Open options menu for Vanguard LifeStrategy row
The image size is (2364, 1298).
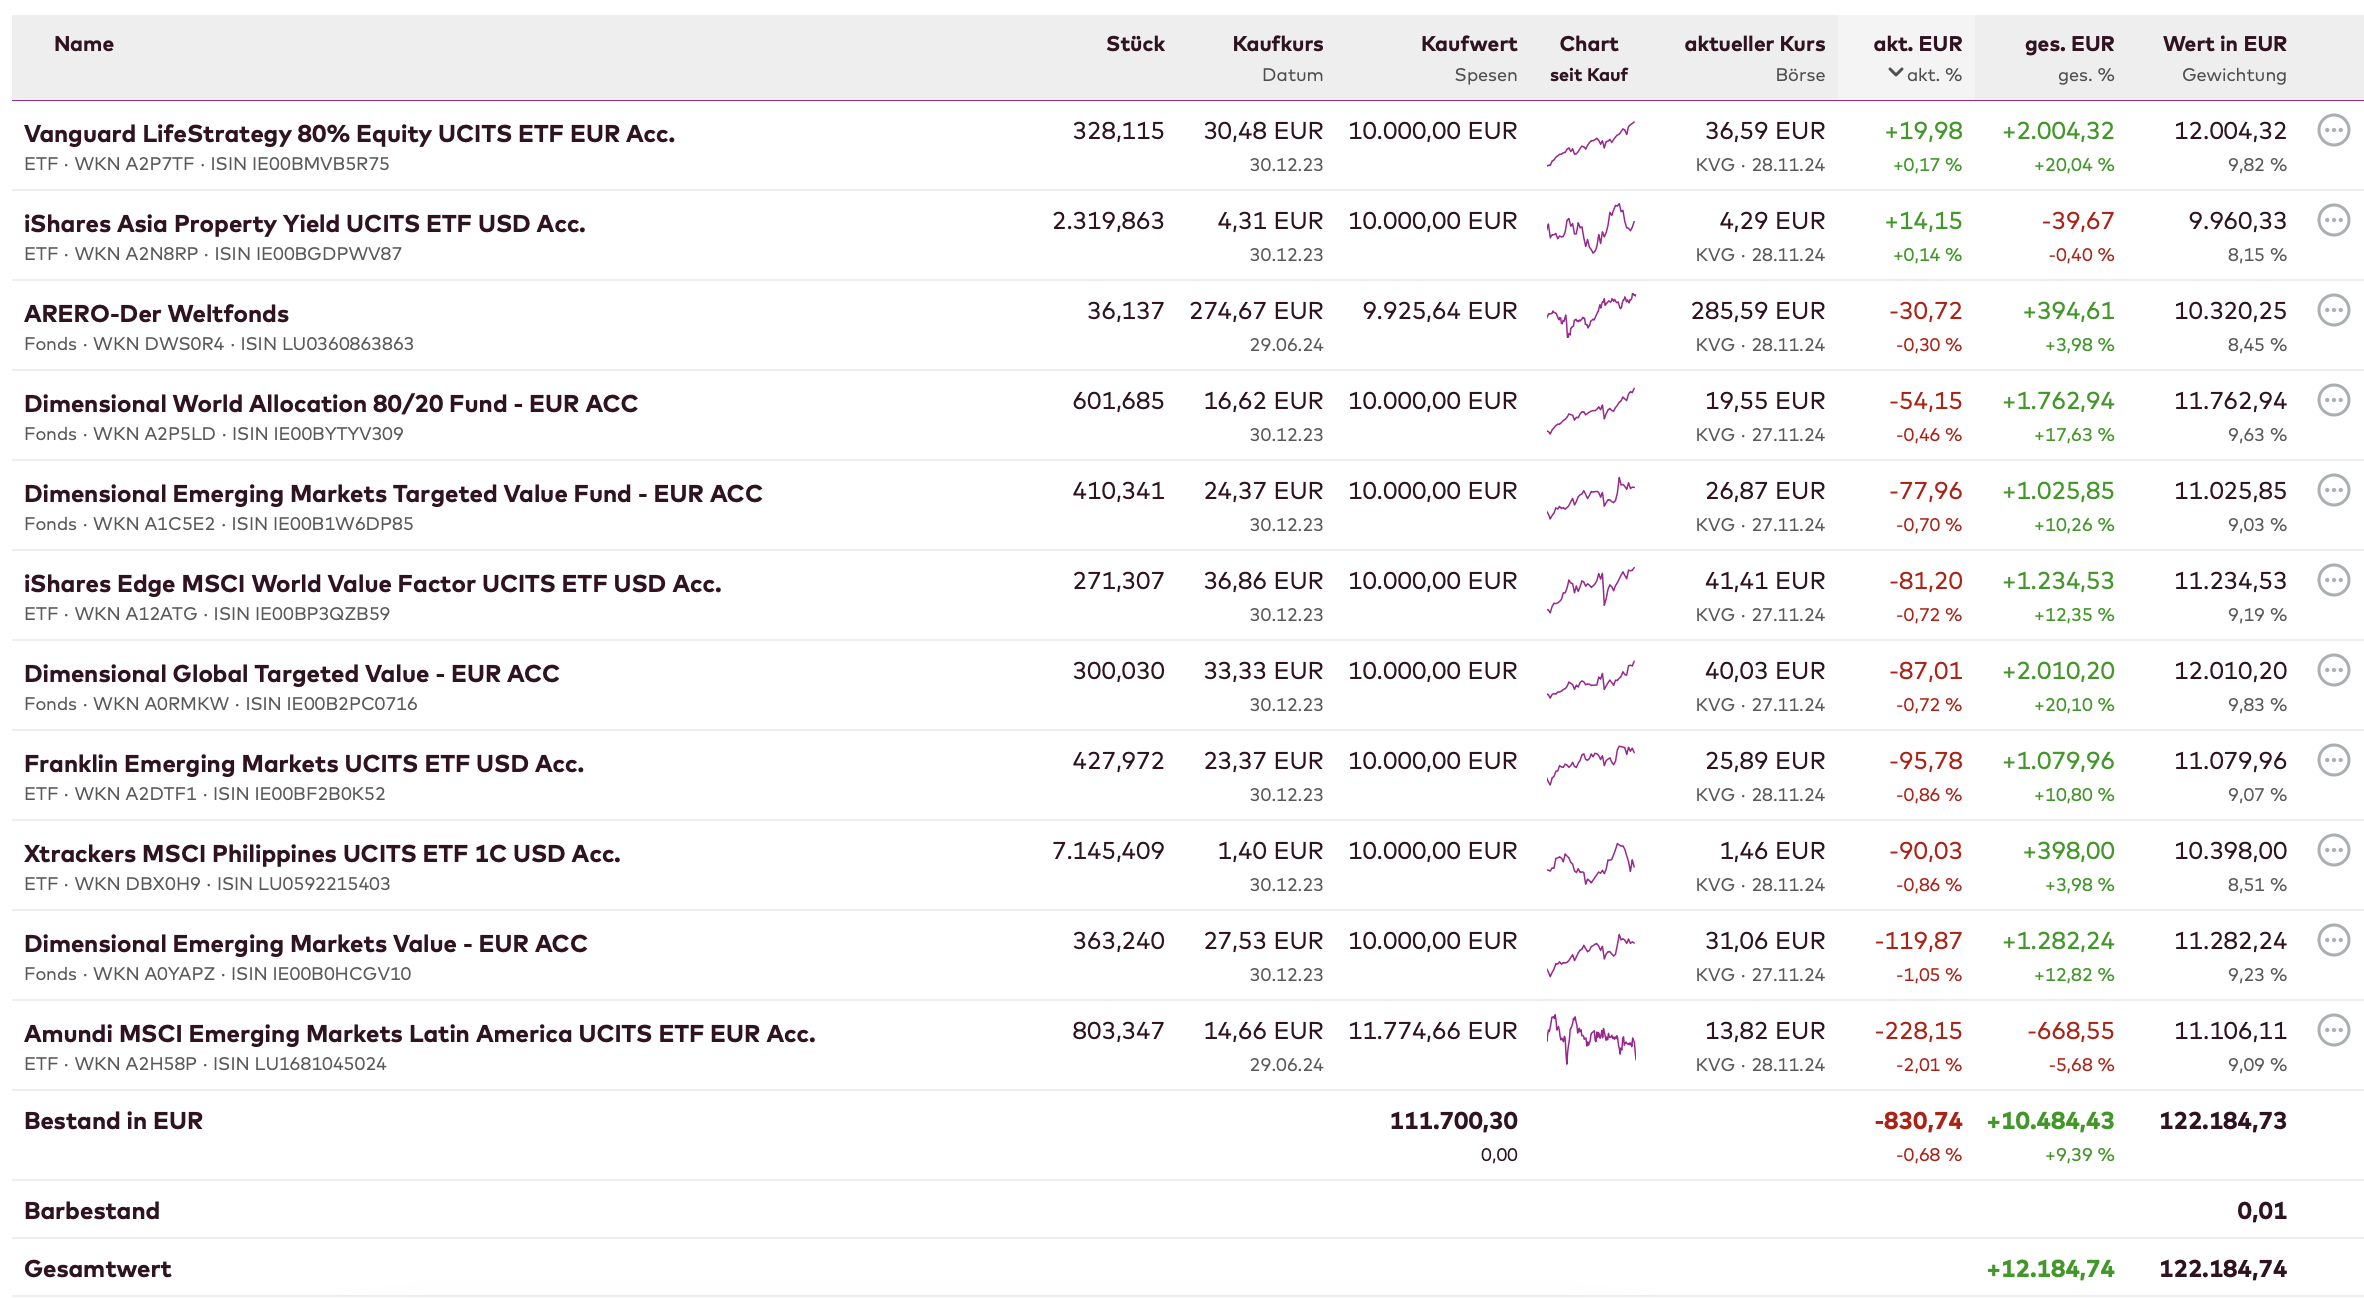(x=2333, y=130)
